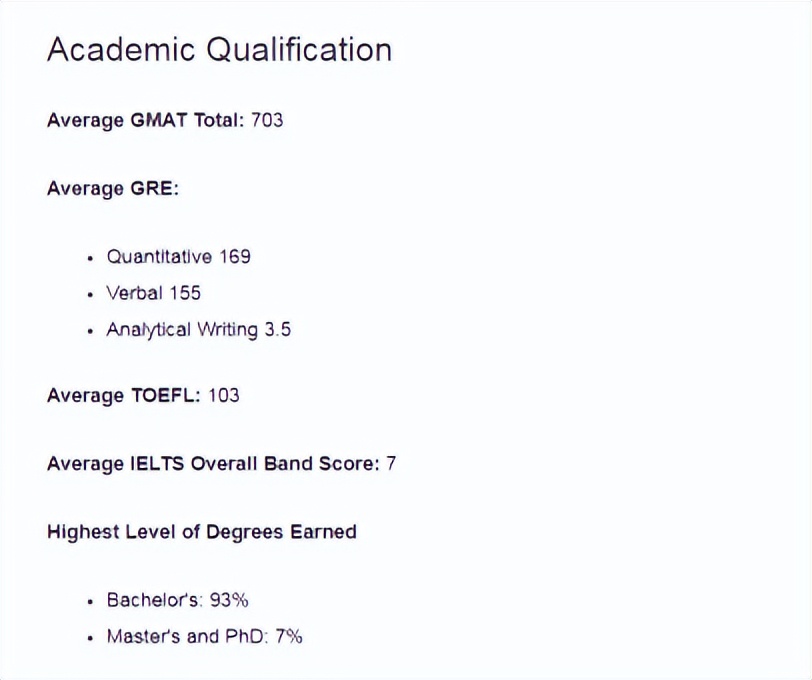The width and height of the screenshot is (812, 680).
Task: Click the "Bachelor's" text in degrees list
Action: tap(154, 600)
